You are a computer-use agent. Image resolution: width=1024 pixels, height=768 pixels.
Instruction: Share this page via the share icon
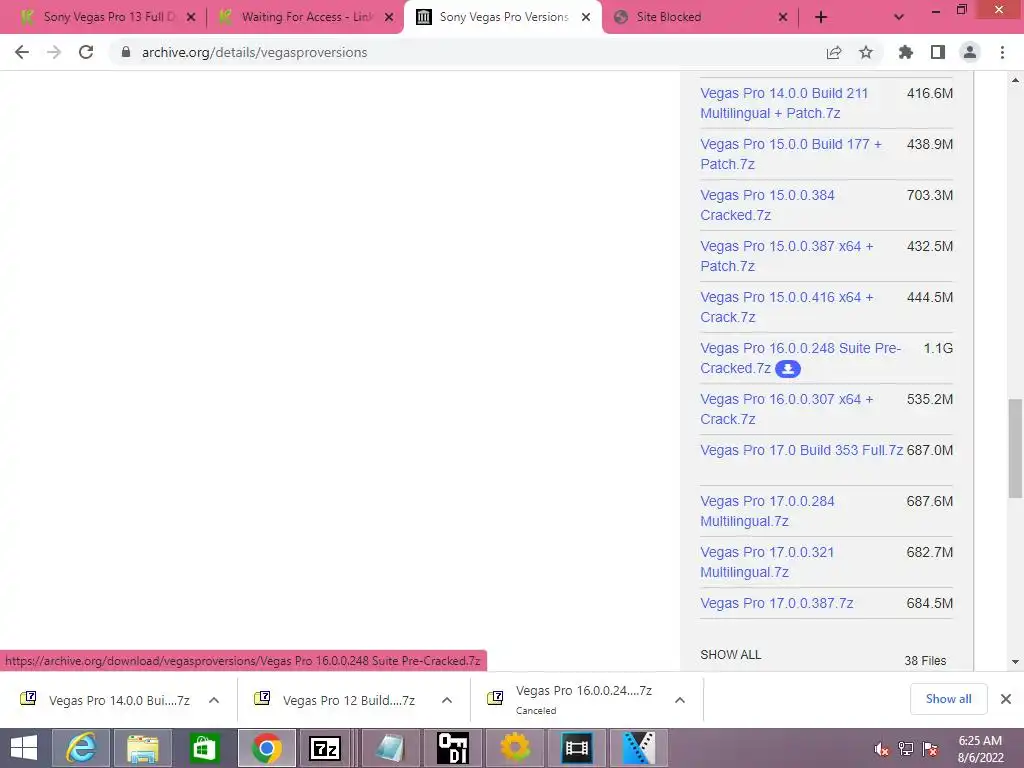[x=834, y=52]
